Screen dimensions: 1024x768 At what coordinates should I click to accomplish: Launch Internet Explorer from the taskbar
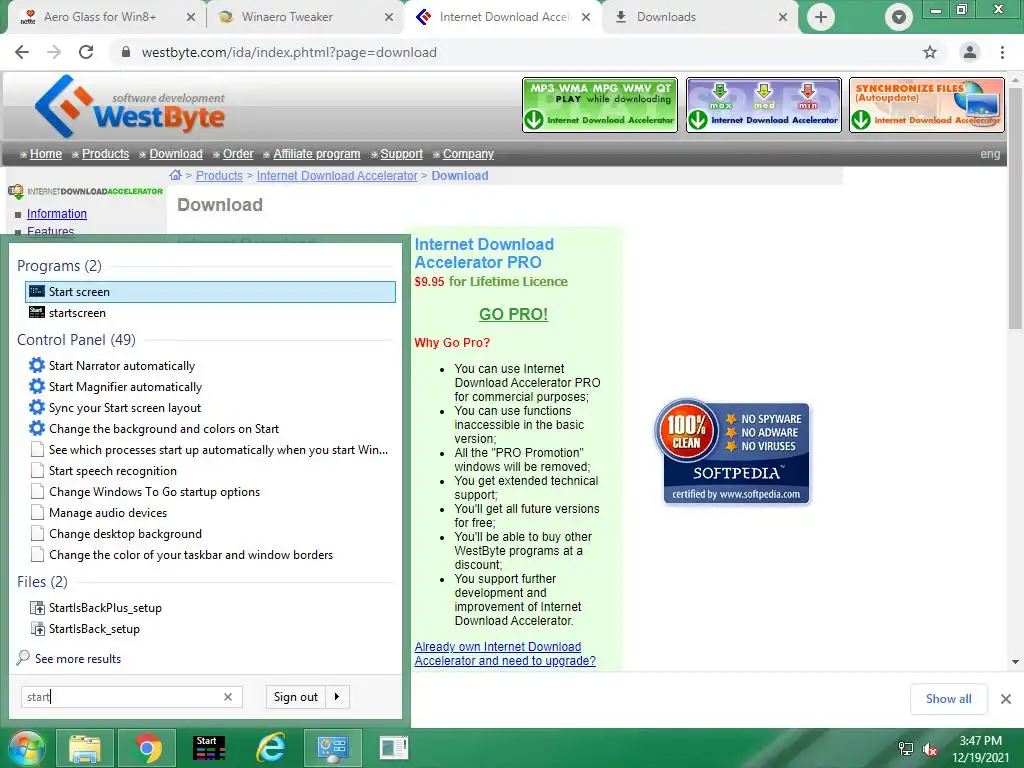[x=271, y=748]
